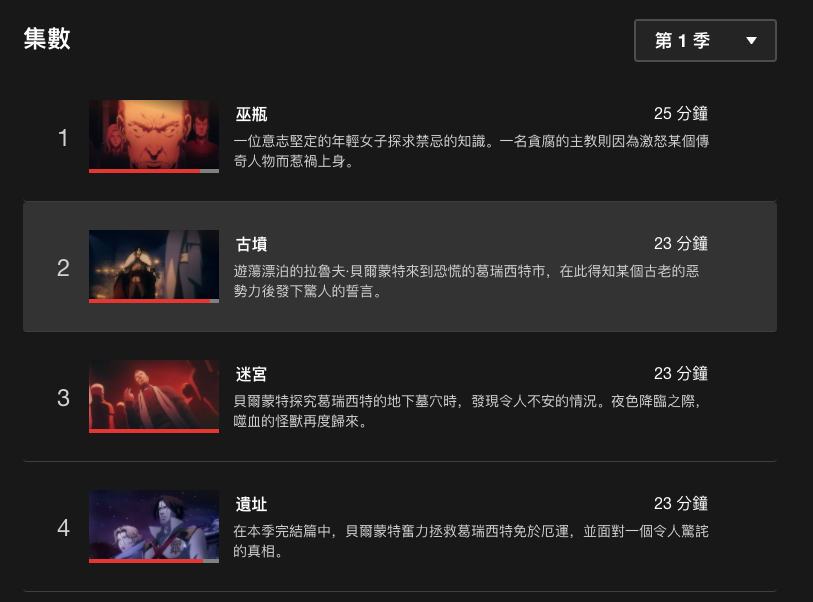
Task: Click the description of episode 3 about 地下墓穴
Action: point(467,411)
